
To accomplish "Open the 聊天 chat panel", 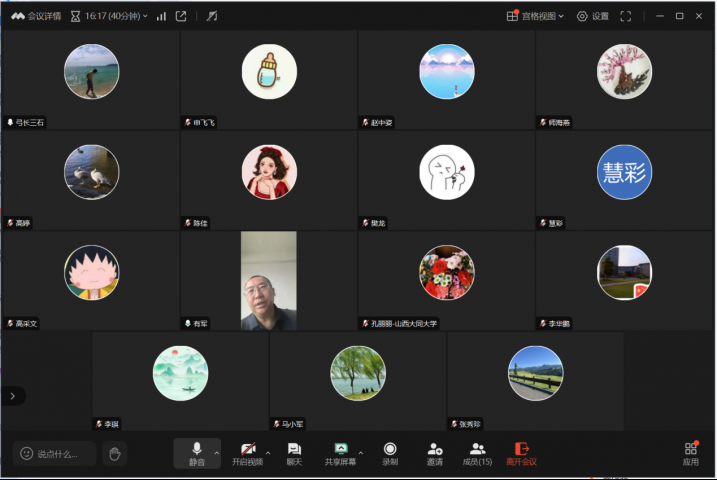I will (294, 453).
